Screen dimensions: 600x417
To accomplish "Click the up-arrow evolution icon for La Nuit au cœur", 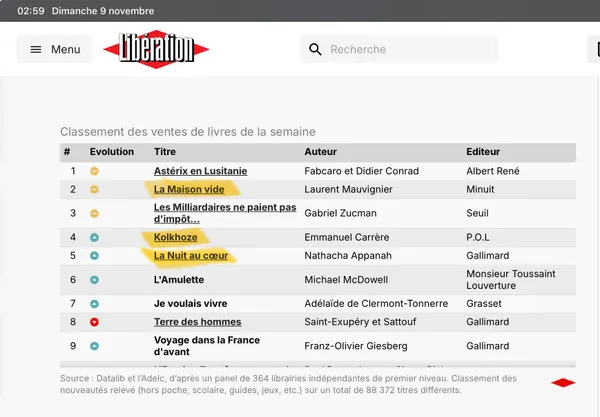I will click(x=94, y=256).
